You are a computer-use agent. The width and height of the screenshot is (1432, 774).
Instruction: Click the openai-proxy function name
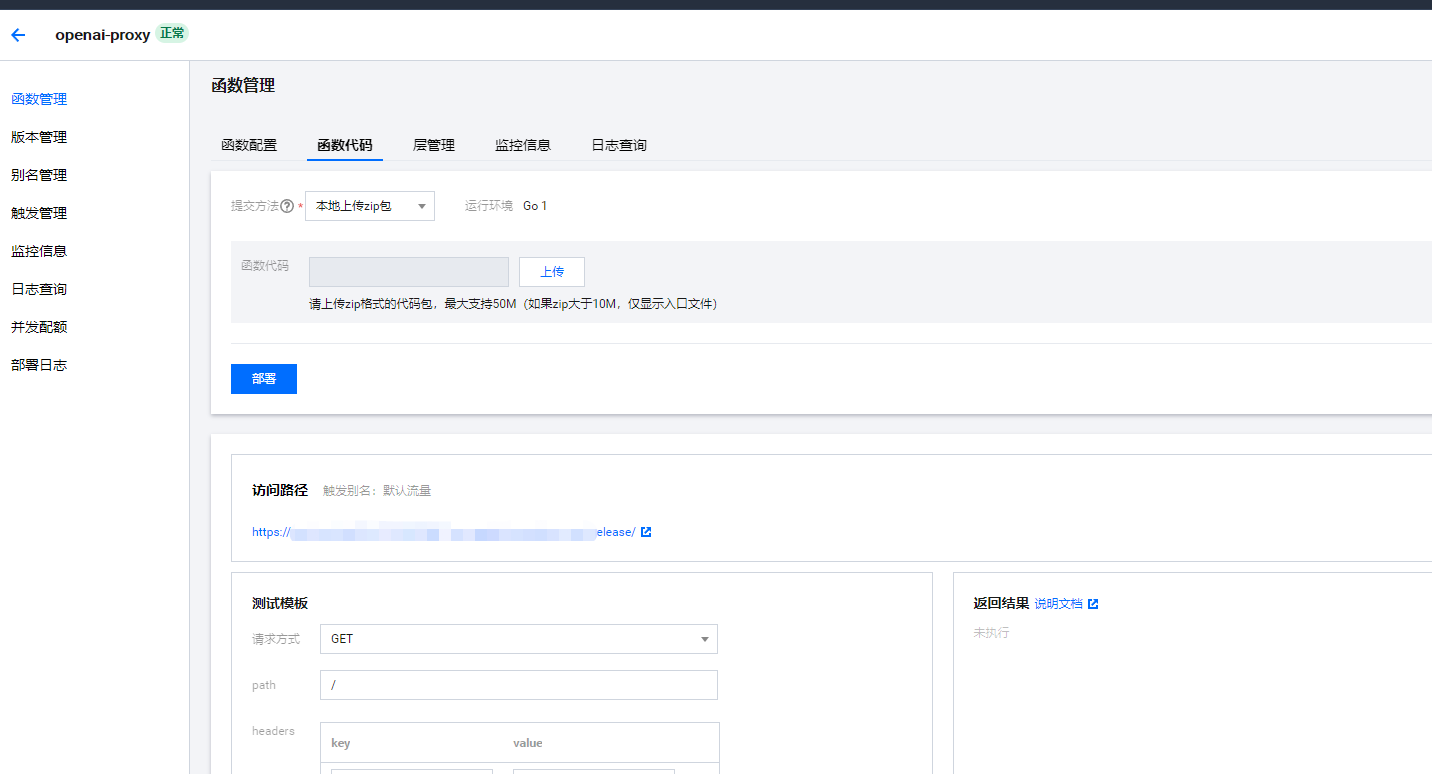point(103,35)
